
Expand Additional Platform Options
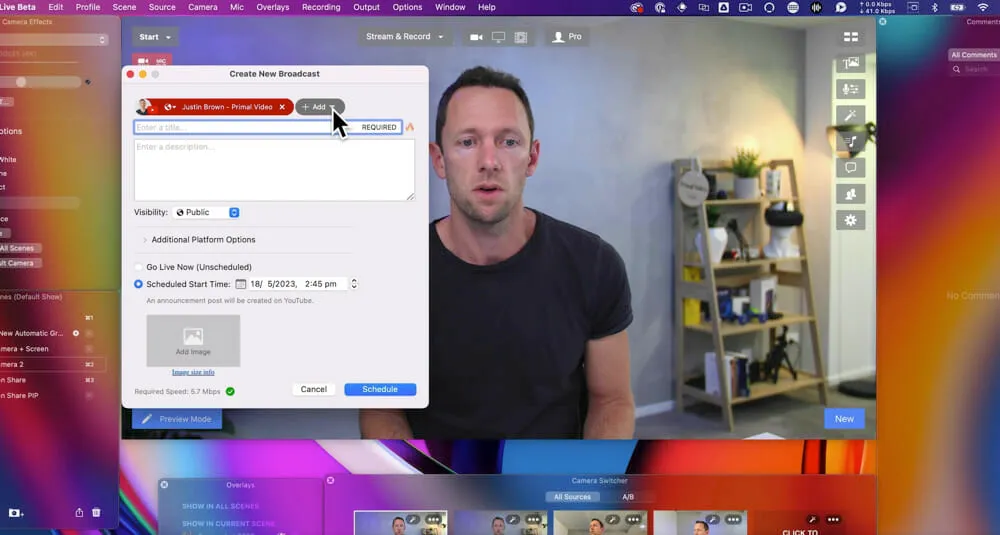point(203,240)
